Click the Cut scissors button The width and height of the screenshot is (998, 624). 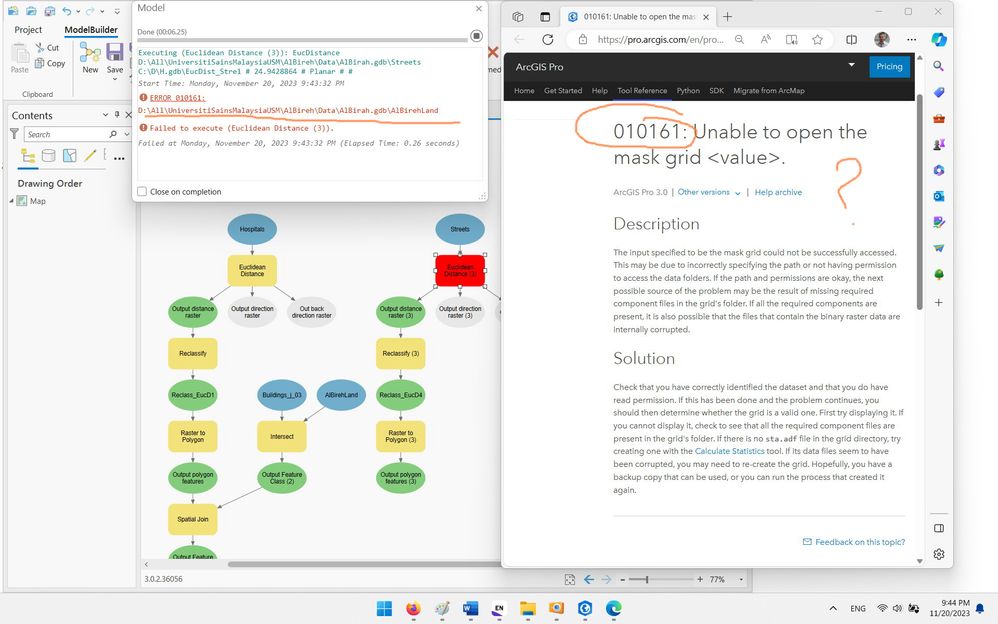click(x=46, y=48)
